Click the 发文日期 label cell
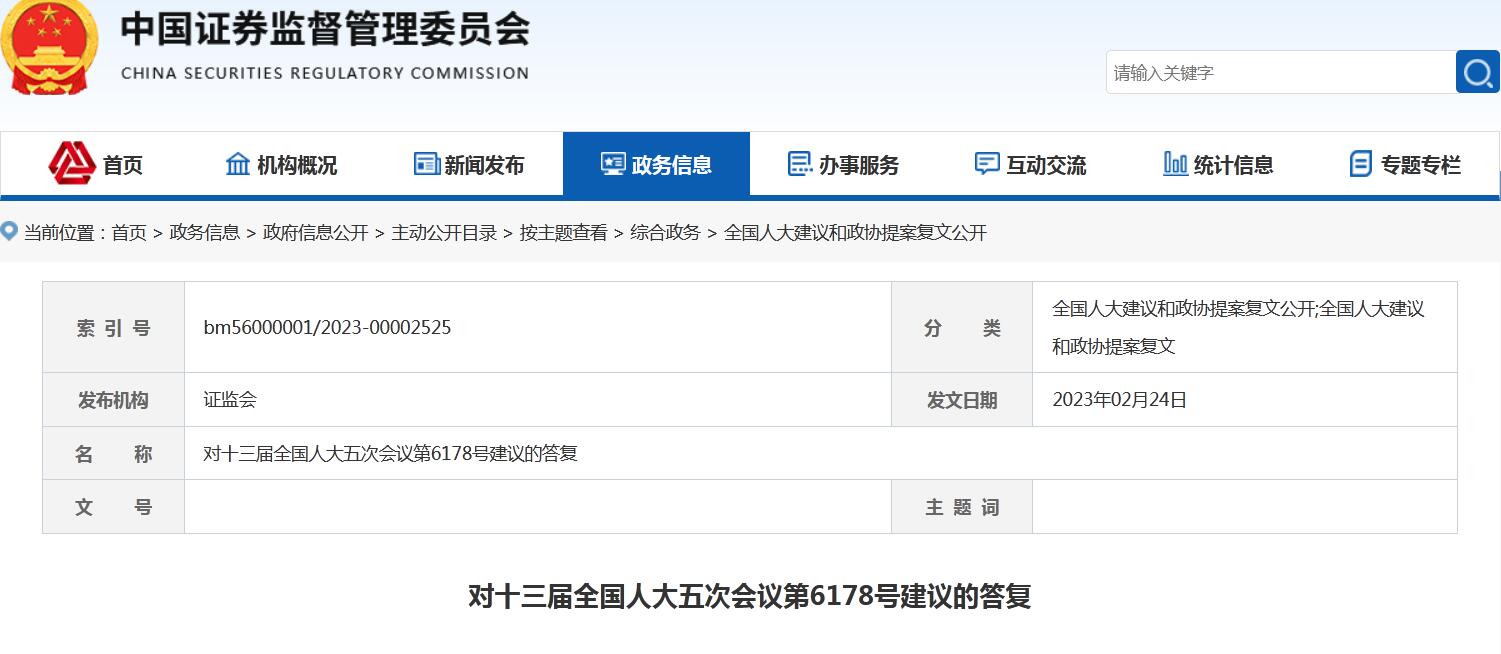Image resolution: width=1501 pixels, height=654 pixels. pos(962,400)
